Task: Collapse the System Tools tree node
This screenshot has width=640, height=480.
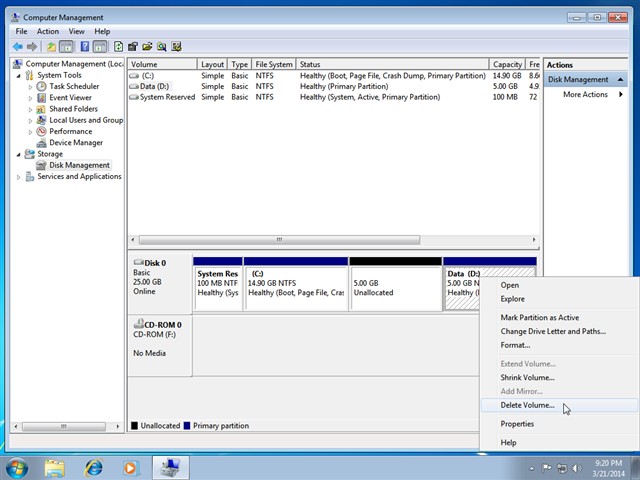Action: tap(18, 76)
